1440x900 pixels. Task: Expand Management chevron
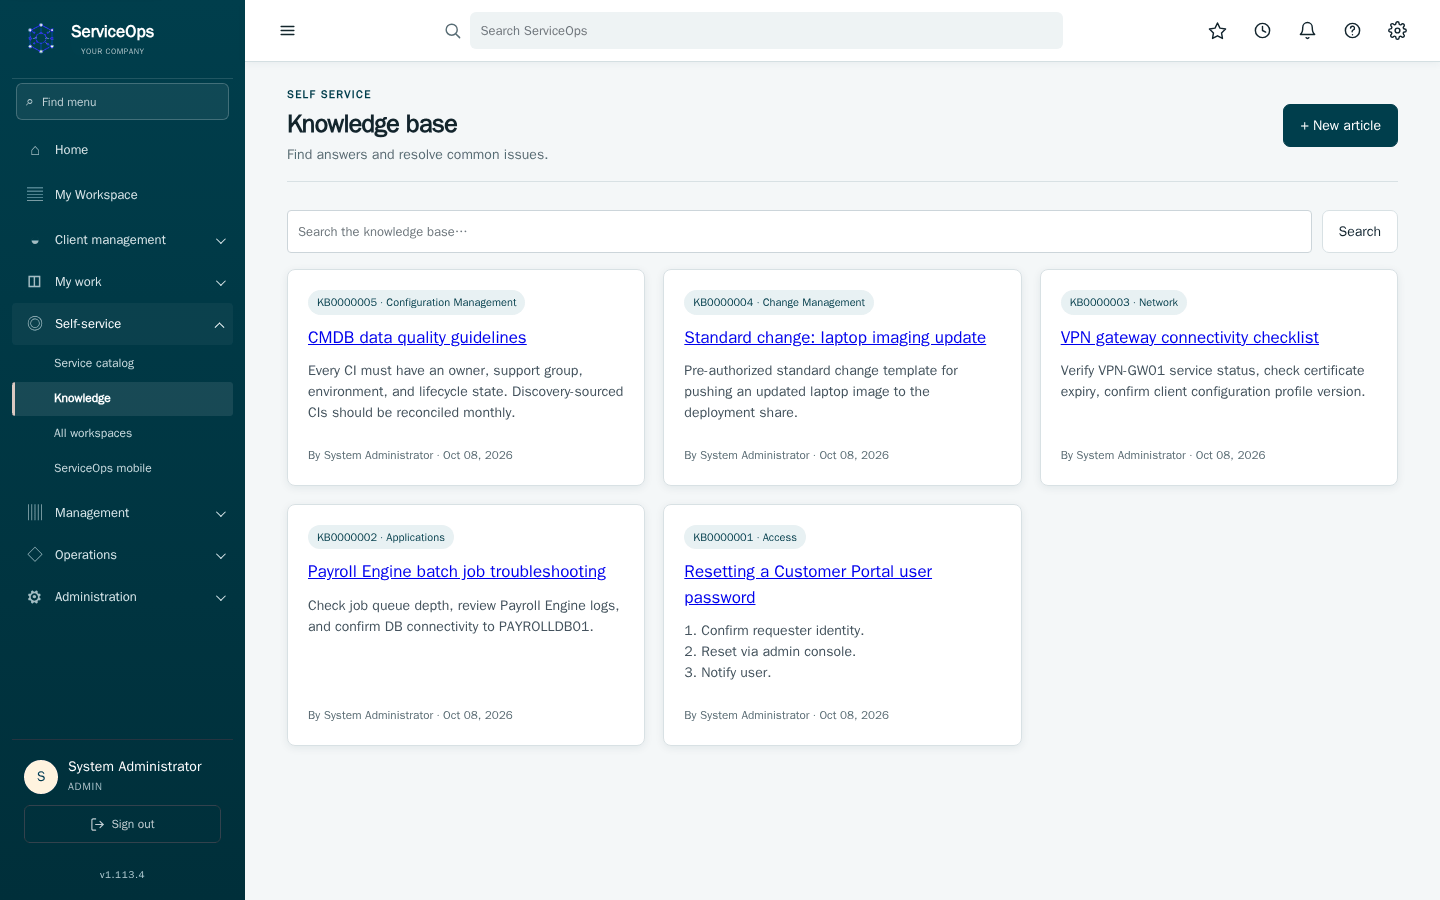click(x=221, y=514)
